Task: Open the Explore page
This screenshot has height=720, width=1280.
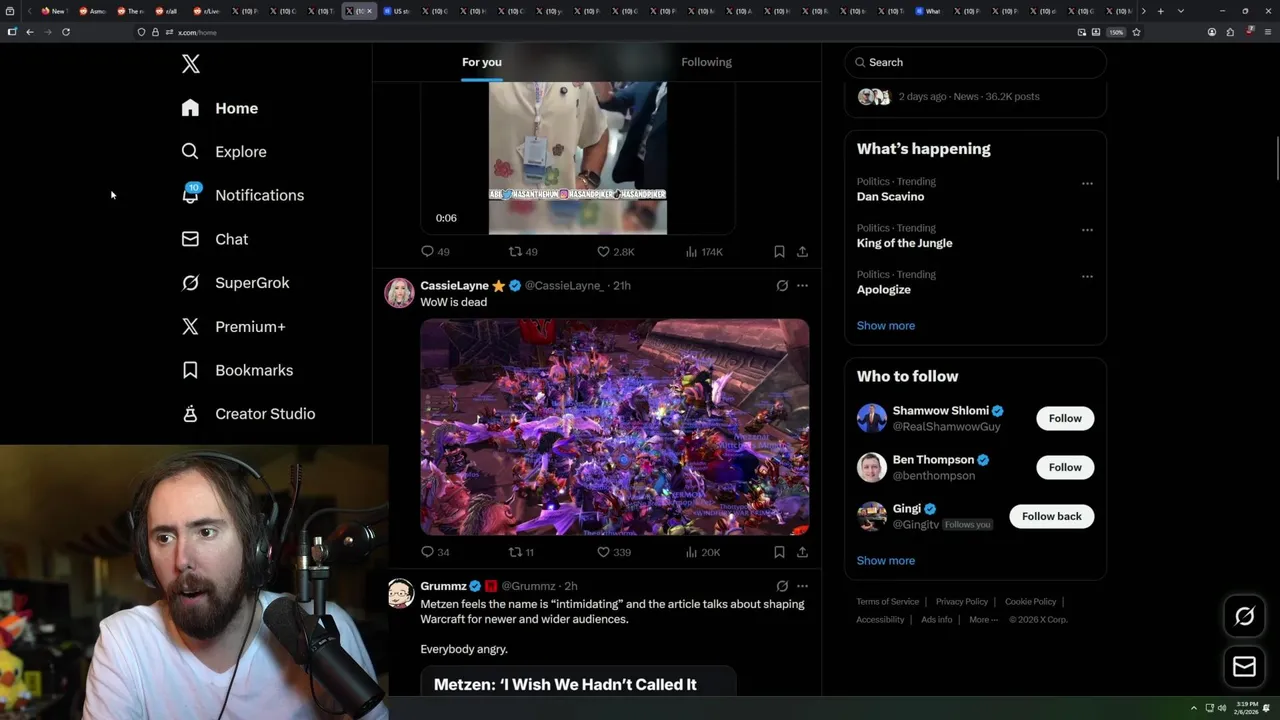Action: [x=224, y=152]
